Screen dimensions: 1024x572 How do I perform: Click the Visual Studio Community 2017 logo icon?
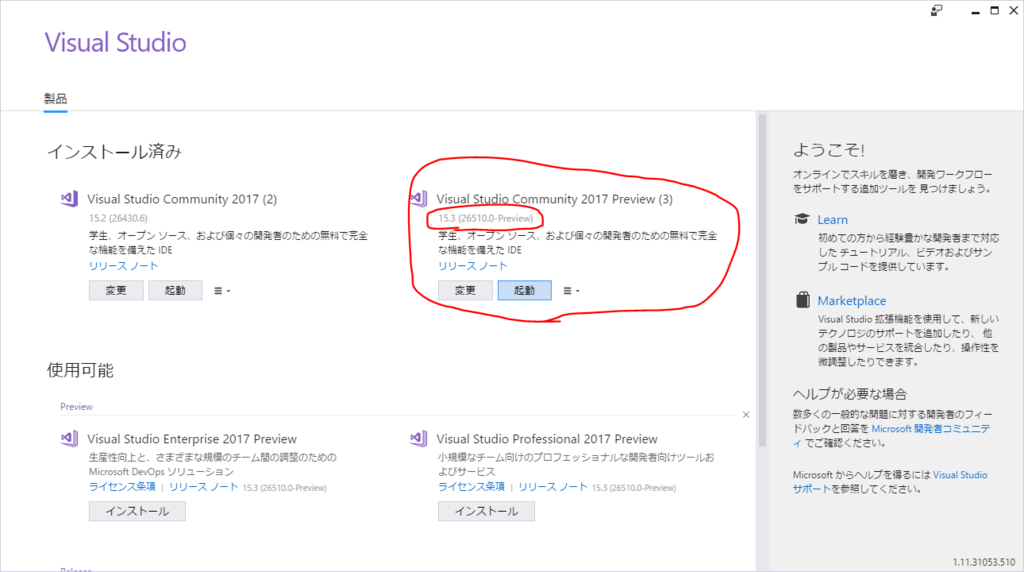pyautogui.click(x=69, y=199)
